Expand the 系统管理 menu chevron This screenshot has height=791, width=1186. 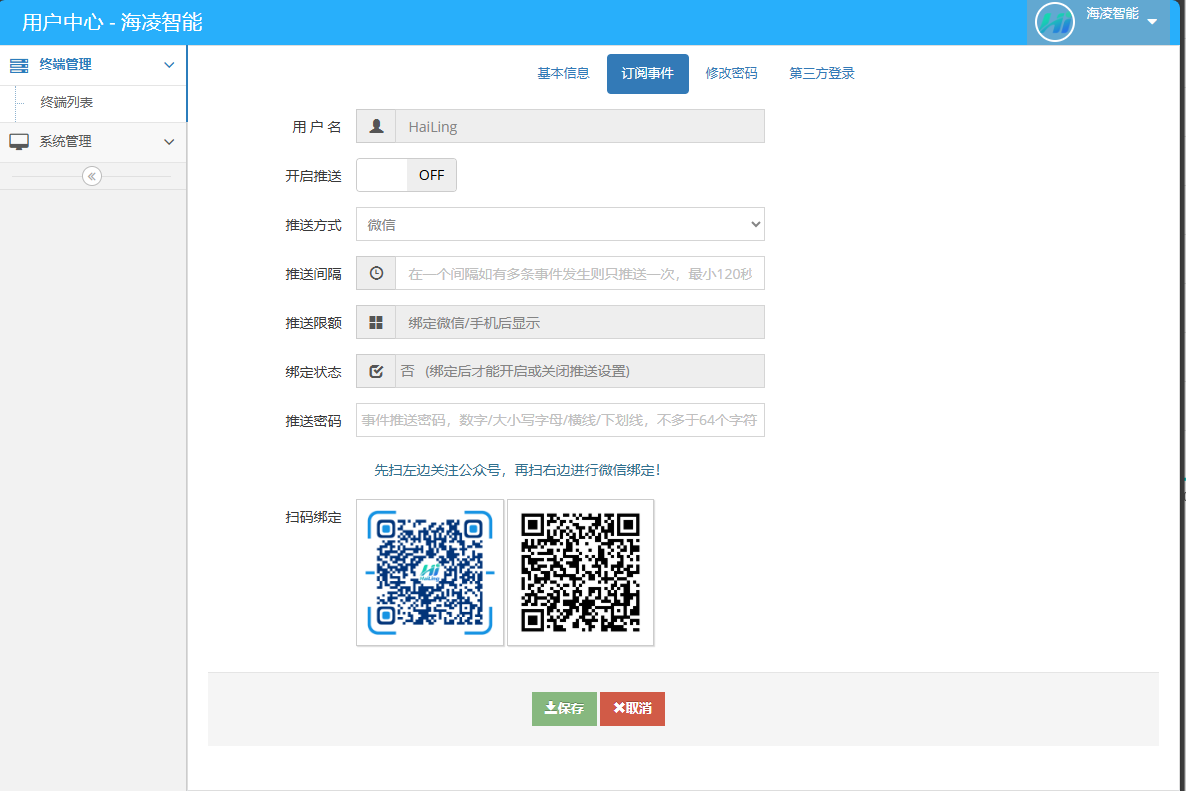pyautogui.click(x=169, y=141)
